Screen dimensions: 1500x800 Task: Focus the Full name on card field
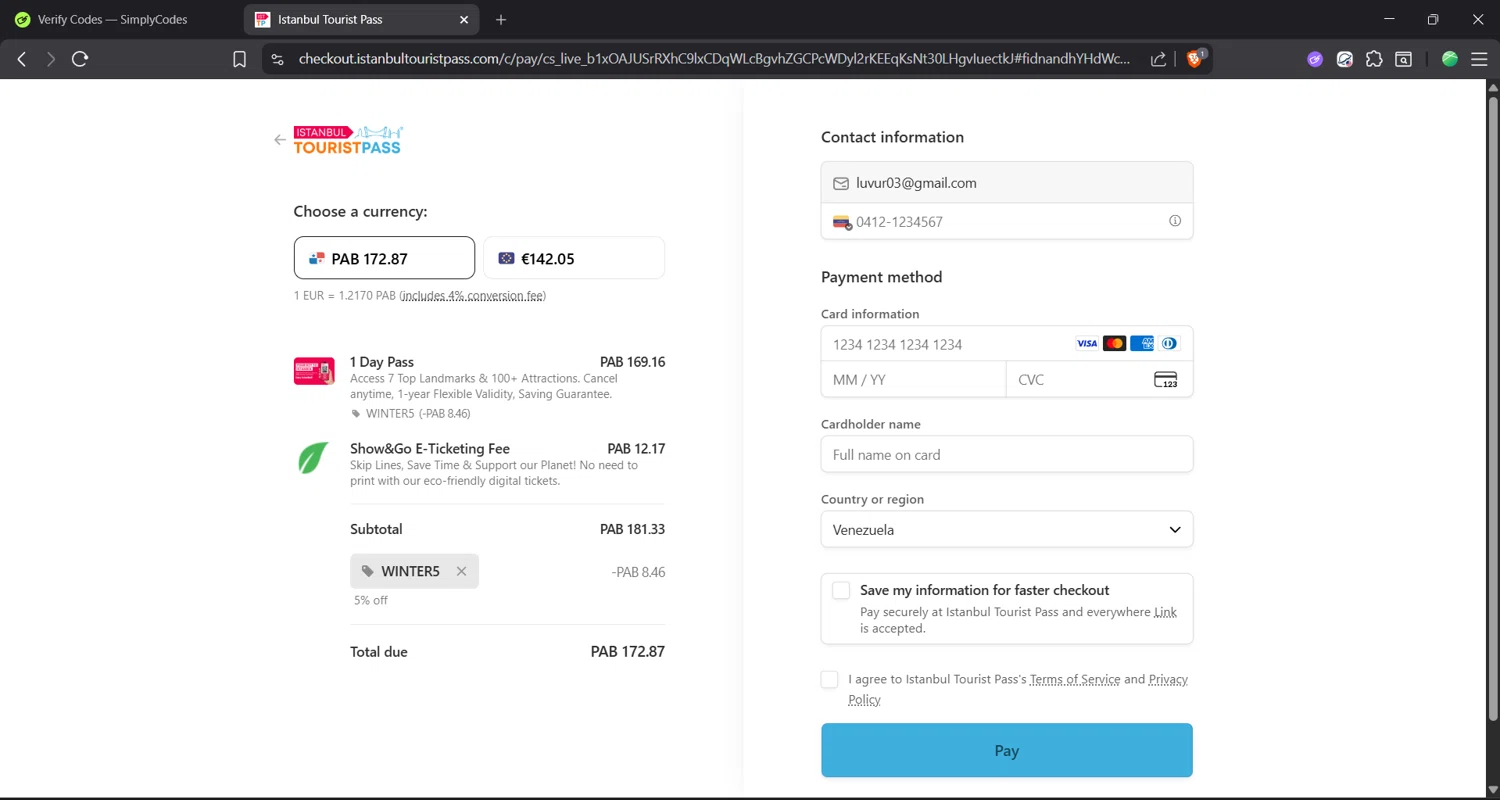[x=1007, y=455]
